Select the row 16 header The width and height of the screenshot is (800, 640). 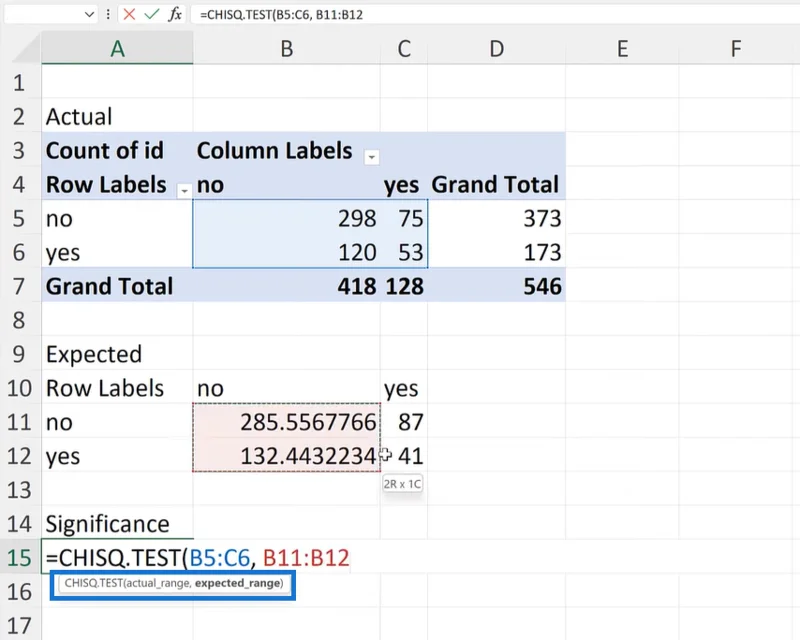pyautogui.click(x=19, y=592)
